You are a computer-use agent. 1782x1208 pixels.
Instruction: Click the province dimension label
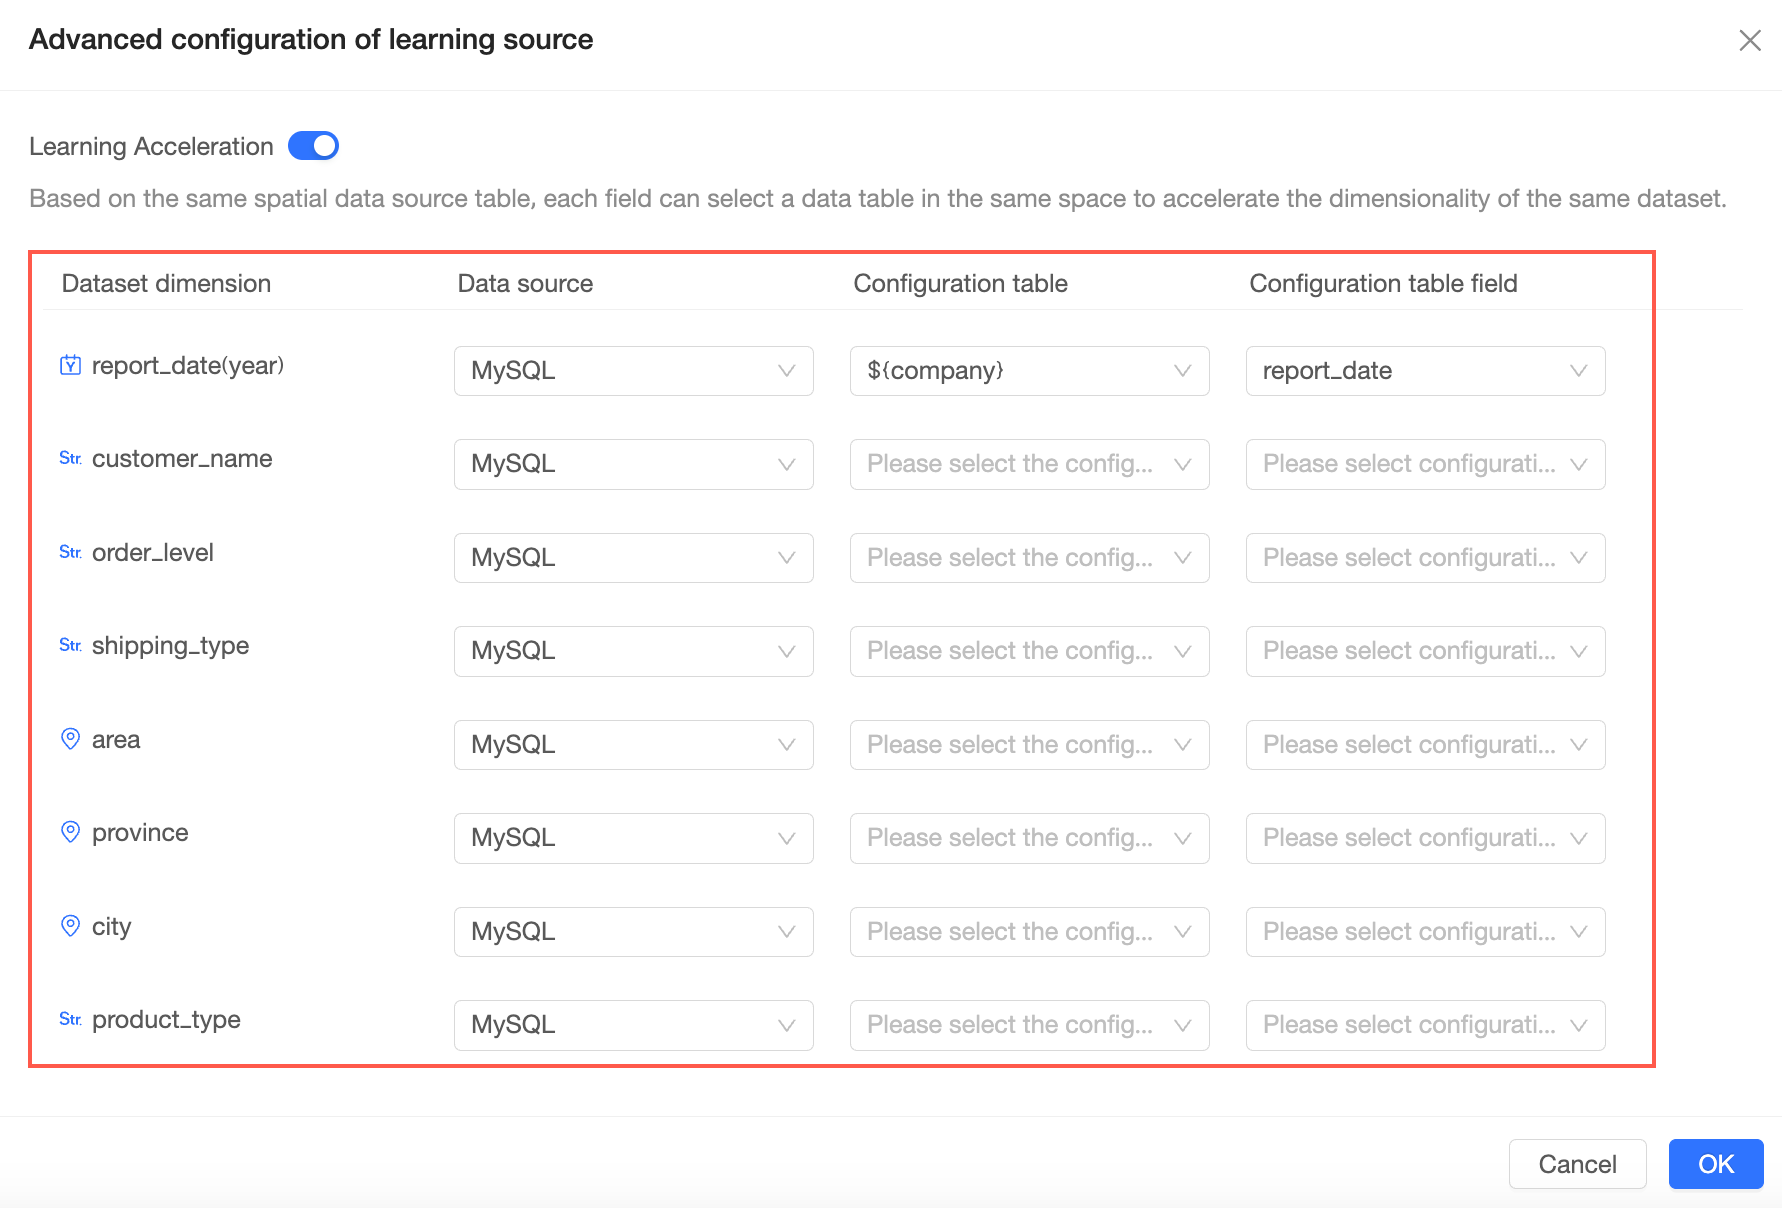pos(140,833)
